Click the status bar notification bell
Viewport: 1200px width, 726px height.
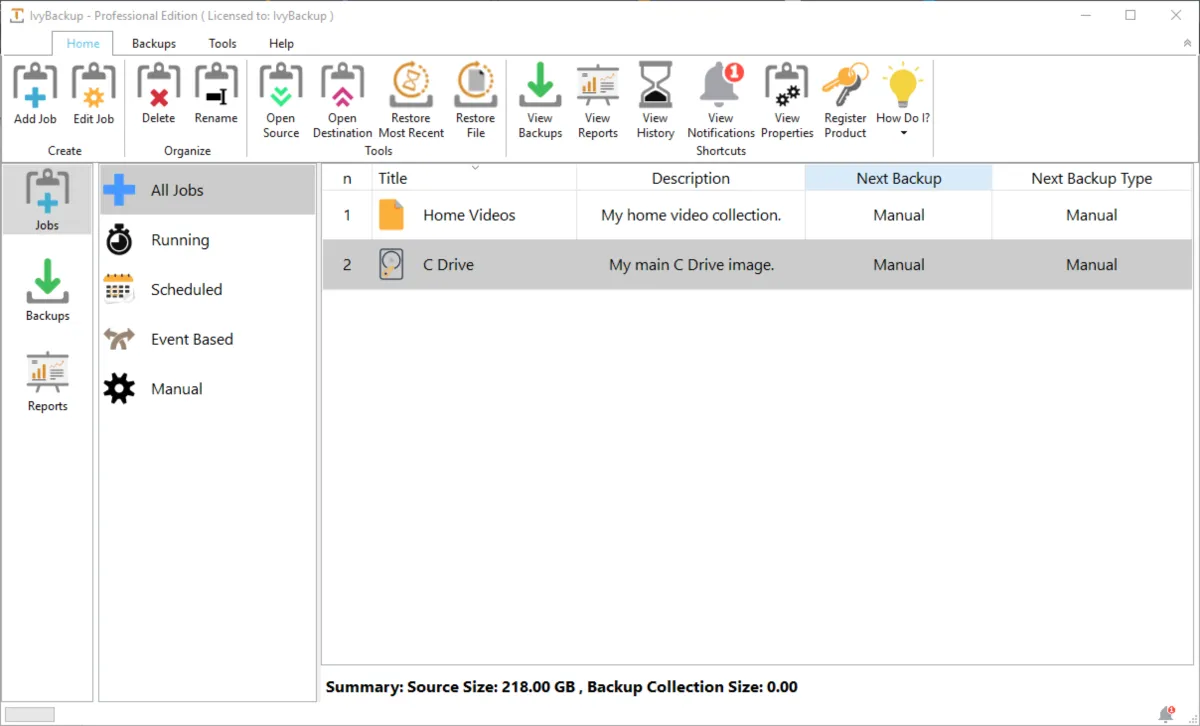[1166, 714]
